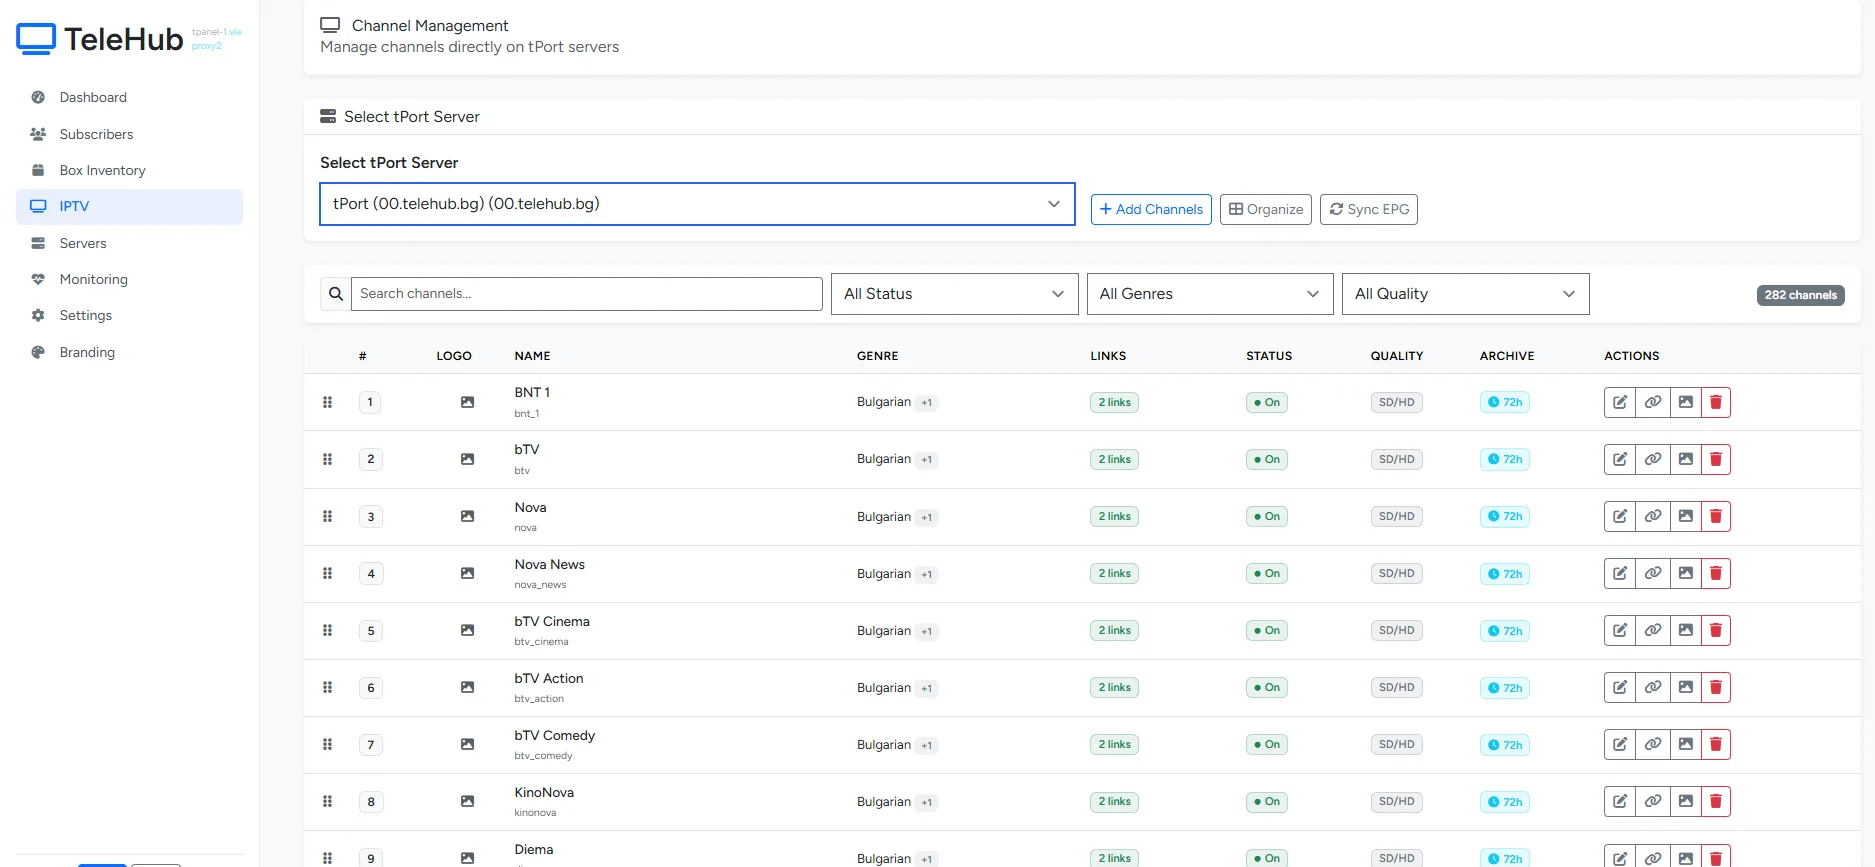Open links for BNT 1 channel
This screenshot has width=1875, height=867.
pos(1653,402)
